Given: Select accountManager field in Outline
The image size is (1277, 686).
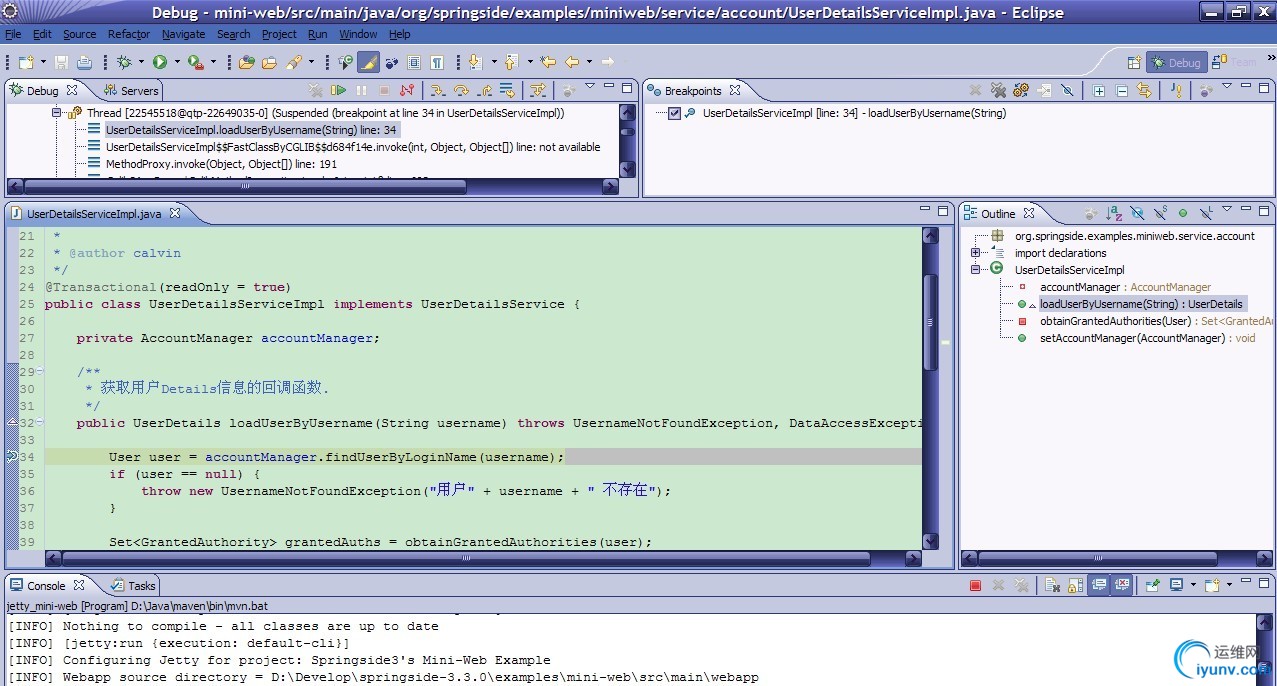Looking at the screenshot, I should point(1125,287).
